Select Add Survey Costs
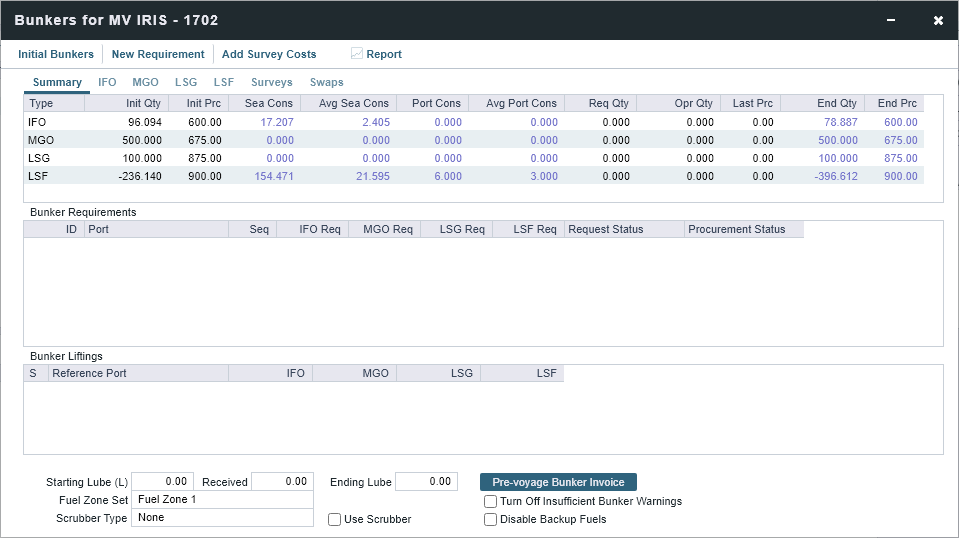 point(269,54)
